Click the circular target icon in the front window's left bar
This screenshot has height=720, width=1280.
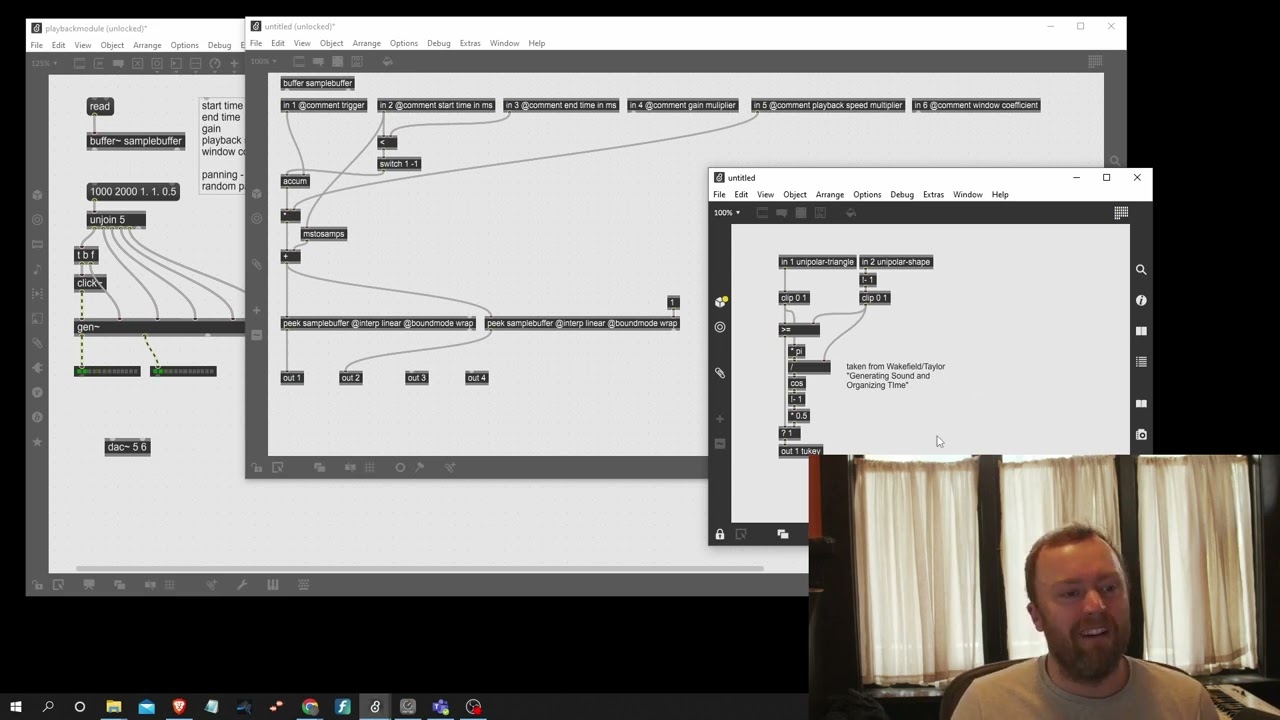click(x=720, y=327)
